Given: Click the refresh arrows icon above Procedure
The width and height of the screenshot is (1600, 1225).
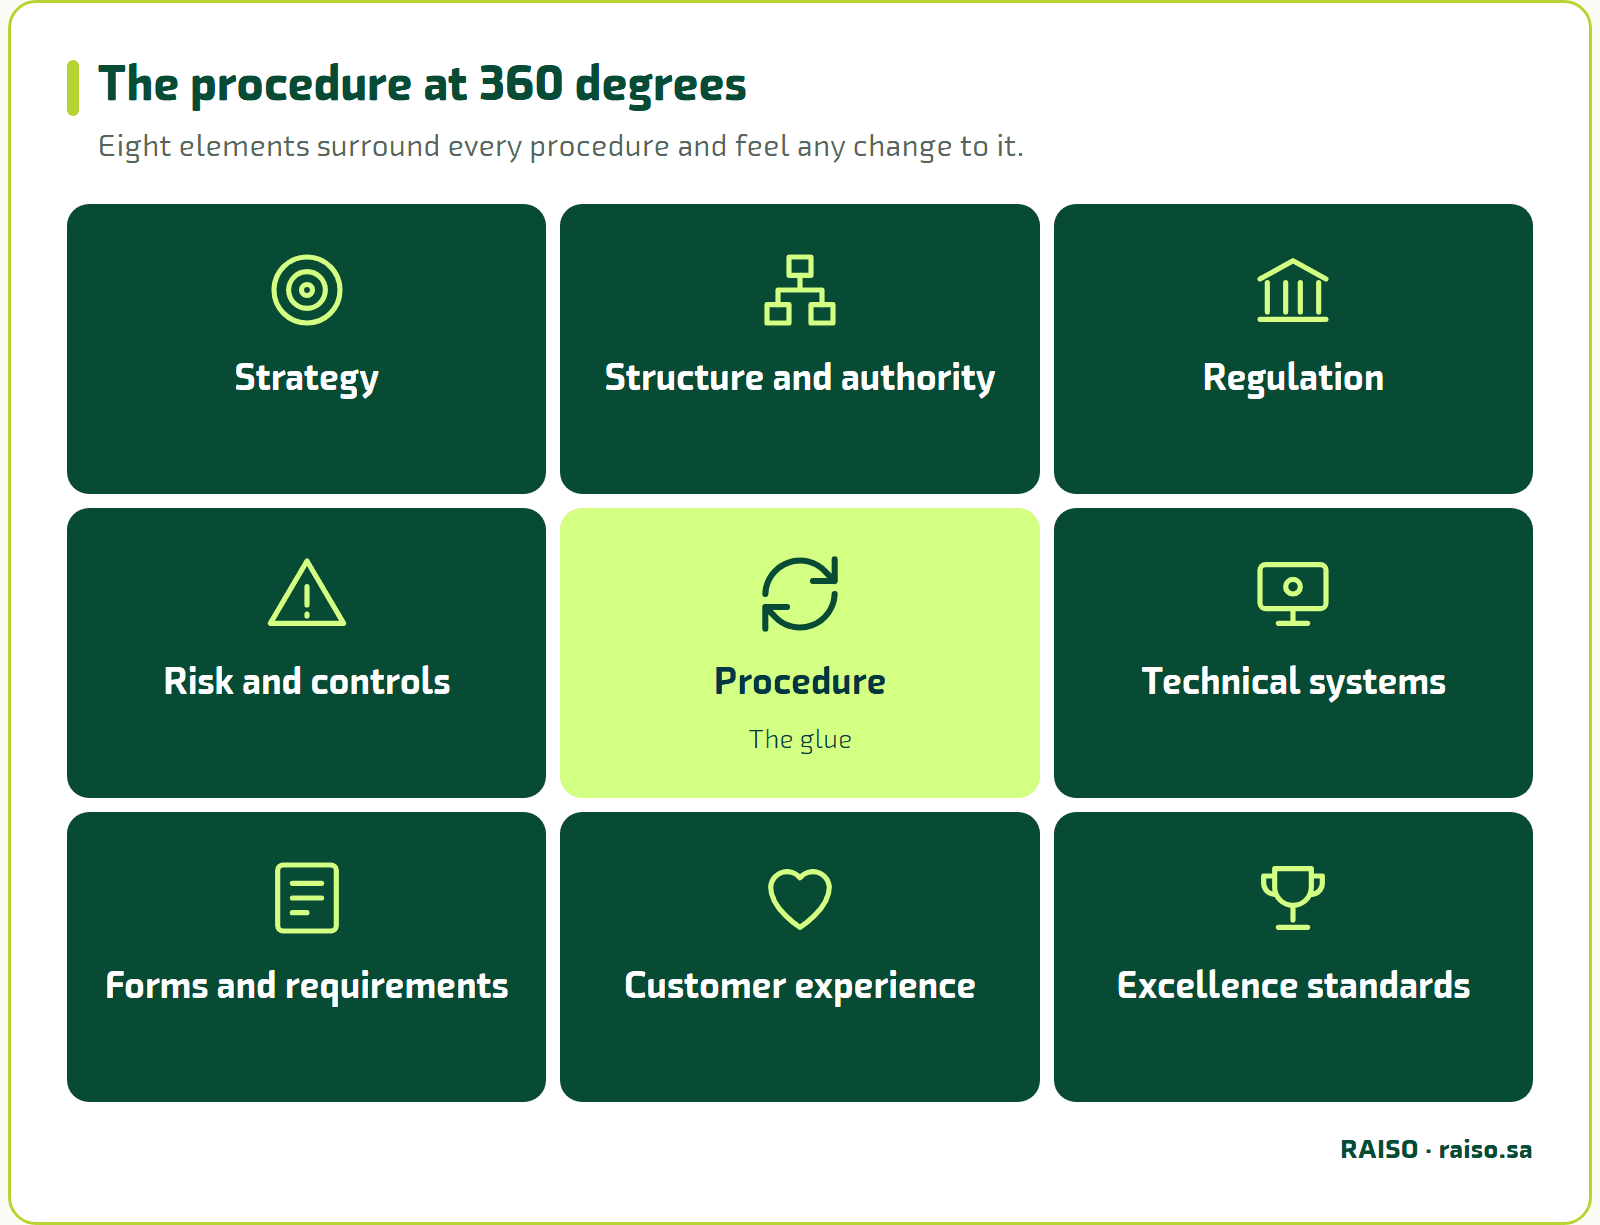Looking at the screenshot, I should point(800,594).
